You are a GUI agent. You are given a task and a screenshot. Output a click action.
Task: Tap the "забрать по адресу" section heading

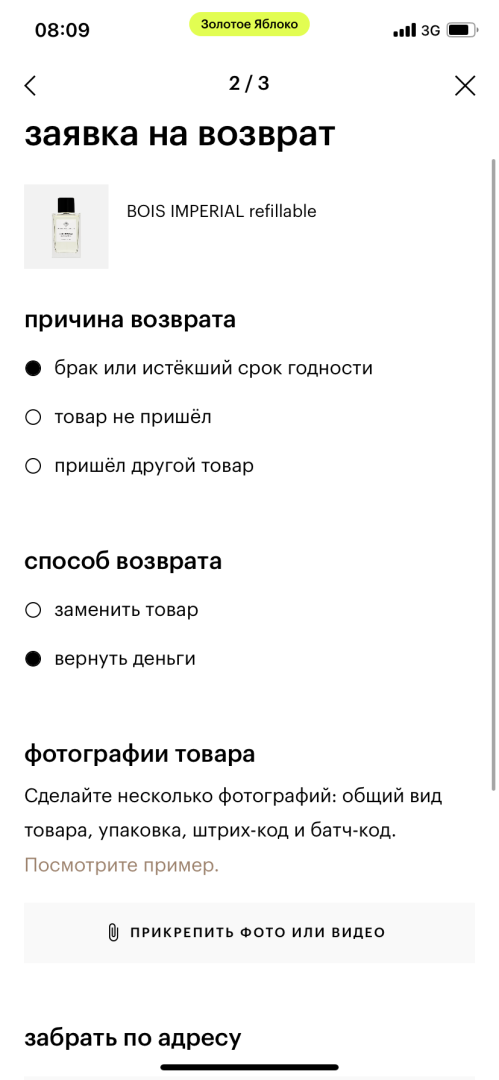[133, 1037]
